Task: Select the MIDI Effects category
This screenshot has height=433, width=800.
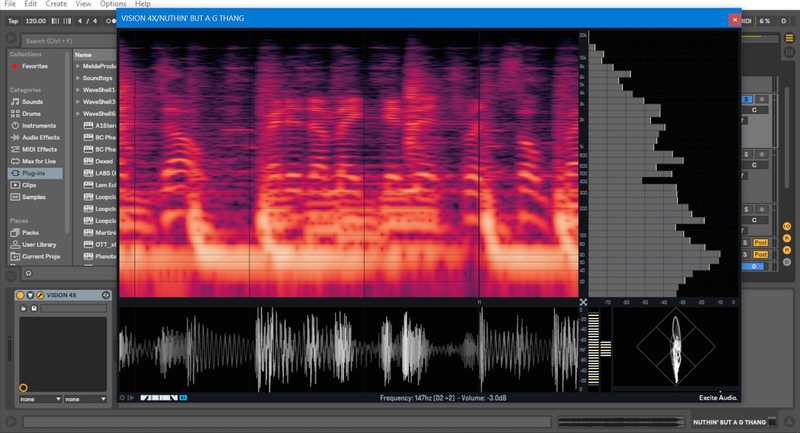Action: tap(16, 149)
